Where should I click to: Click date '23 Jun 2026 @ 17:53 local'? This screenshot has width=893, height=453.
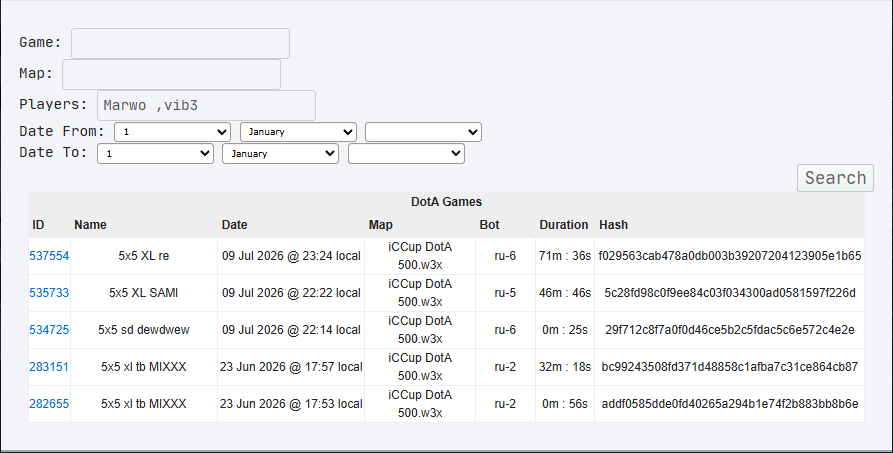pos(291,404)
